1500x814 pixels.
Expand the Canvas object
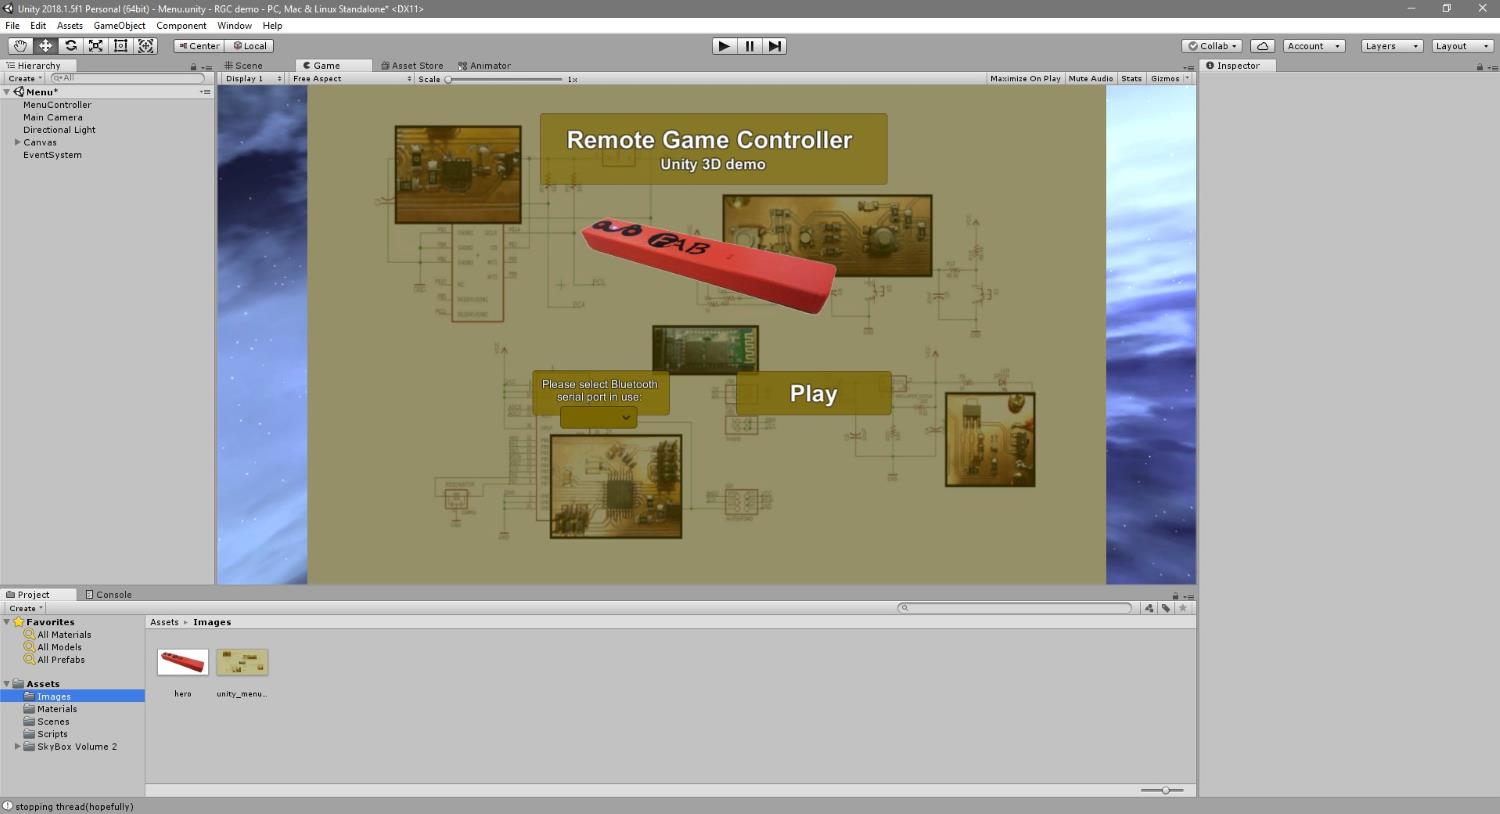pos(17,143)
